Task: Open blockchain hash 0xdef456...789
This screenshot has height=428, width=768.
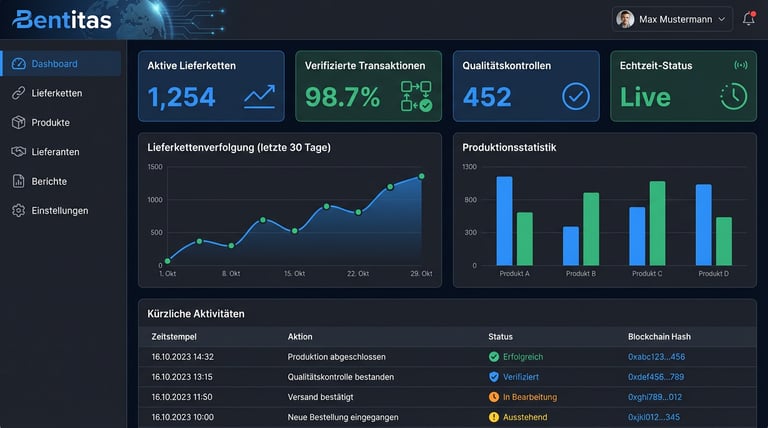Action: (x=656, y=377)
